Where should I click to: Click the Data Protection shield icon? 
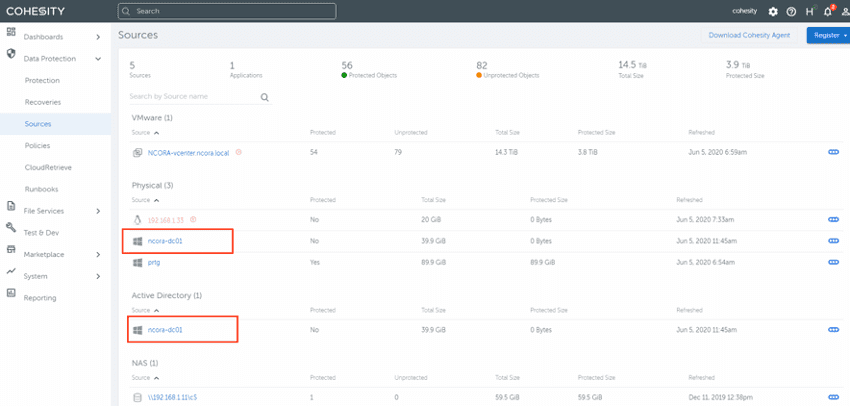coord(11,53)
